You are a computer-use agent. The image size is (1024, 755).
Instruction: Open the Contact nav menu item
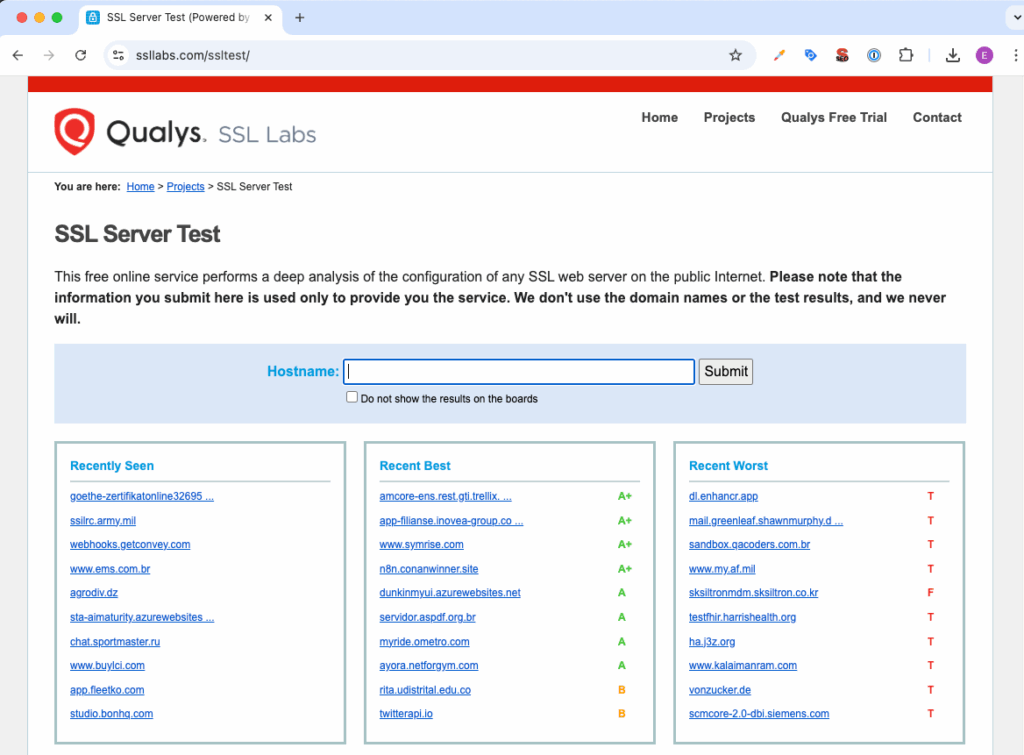click(937, 118)
